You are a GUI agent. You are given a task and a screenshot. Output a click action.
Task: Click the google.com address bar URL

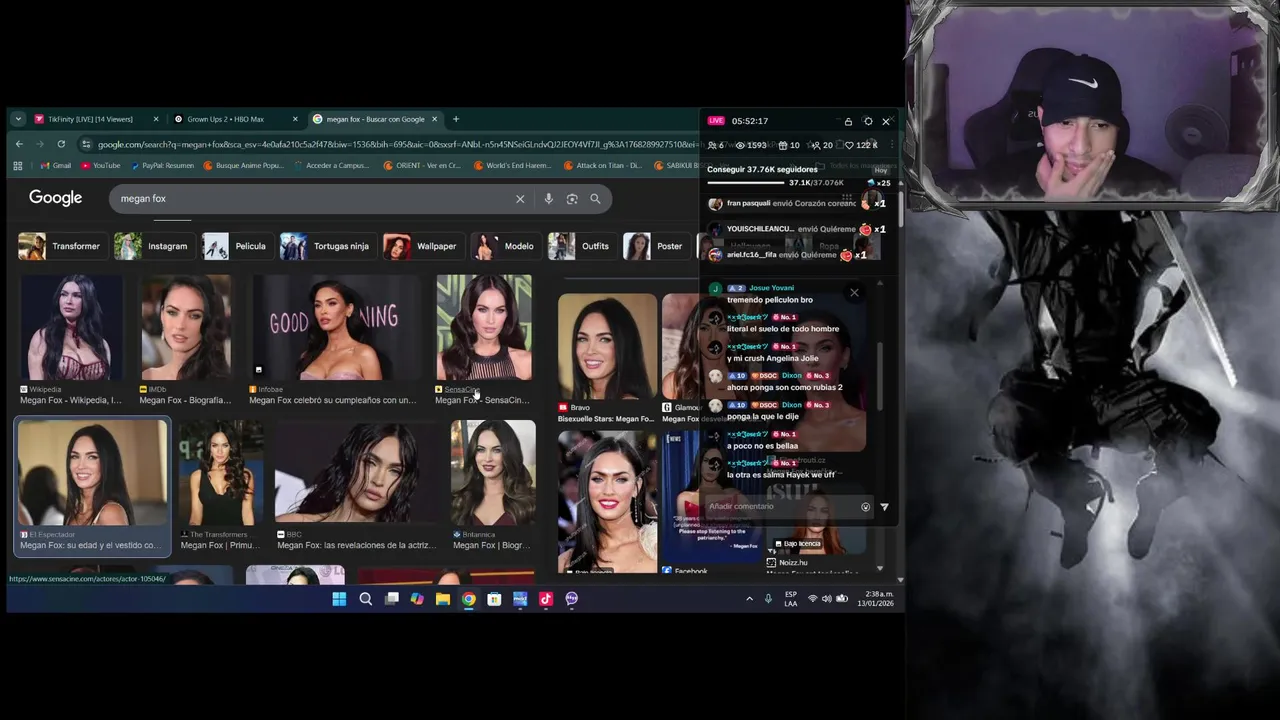[398, 144]
